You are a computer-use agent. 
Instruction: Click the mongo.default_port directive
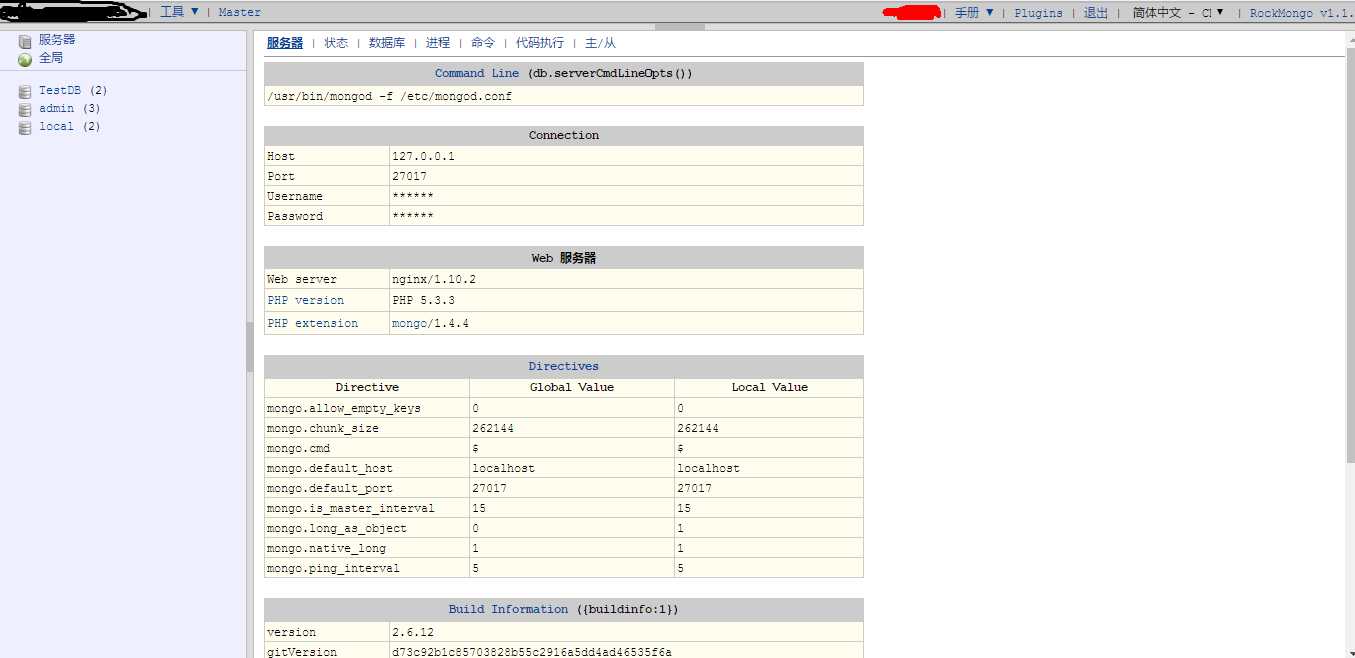329,488
